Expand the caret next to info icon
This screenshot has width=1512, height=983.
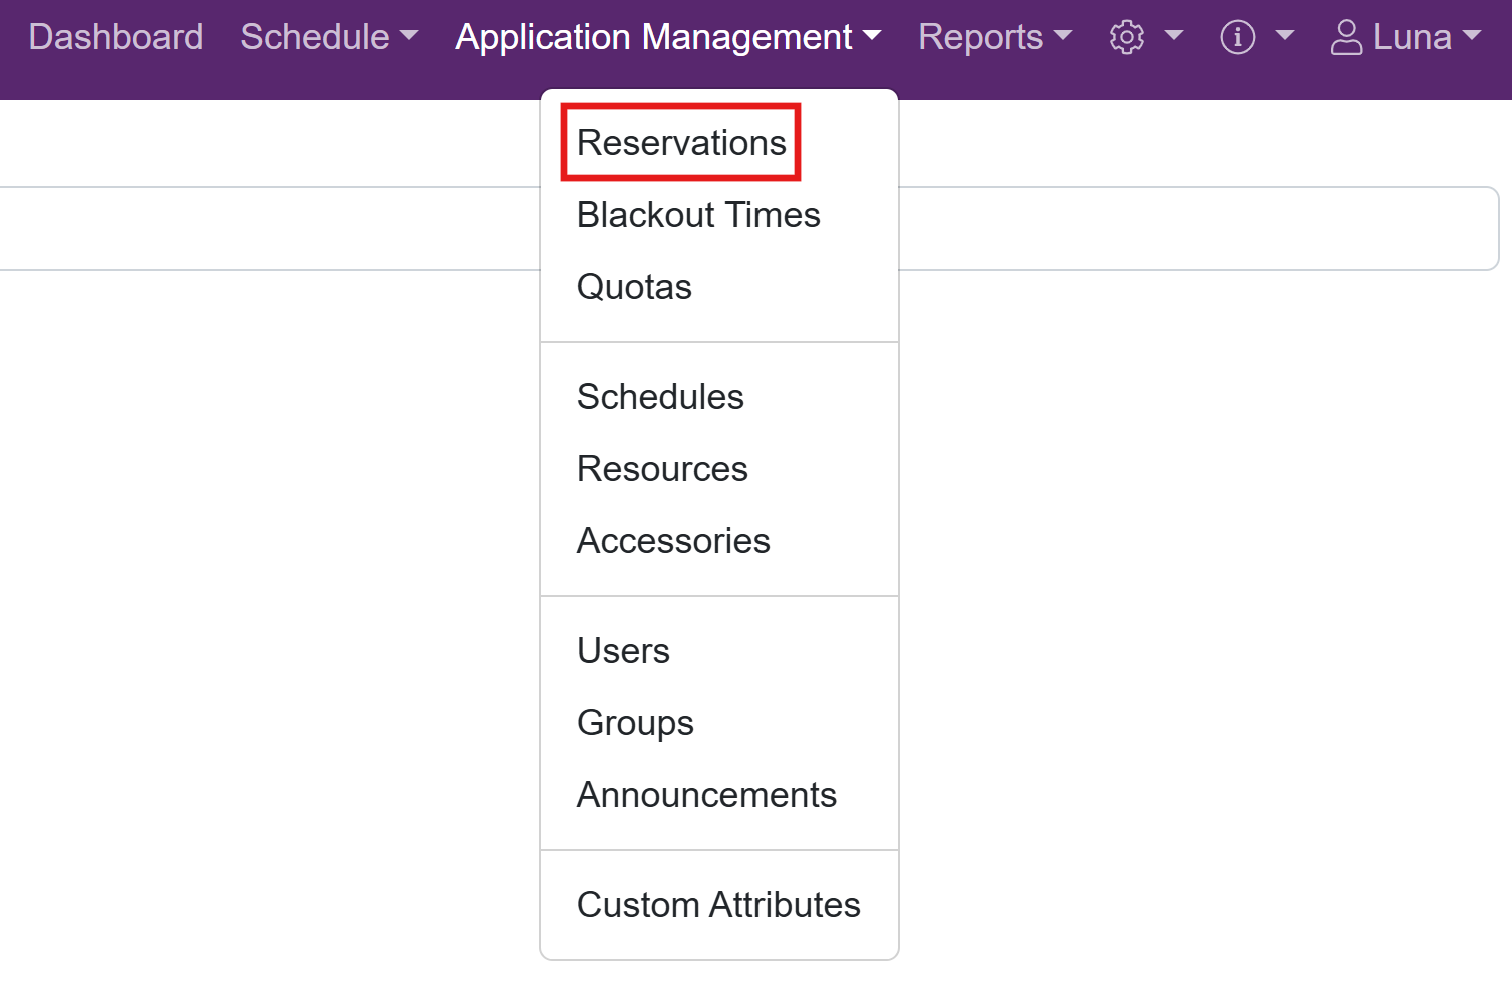[x=1285, y=37]
